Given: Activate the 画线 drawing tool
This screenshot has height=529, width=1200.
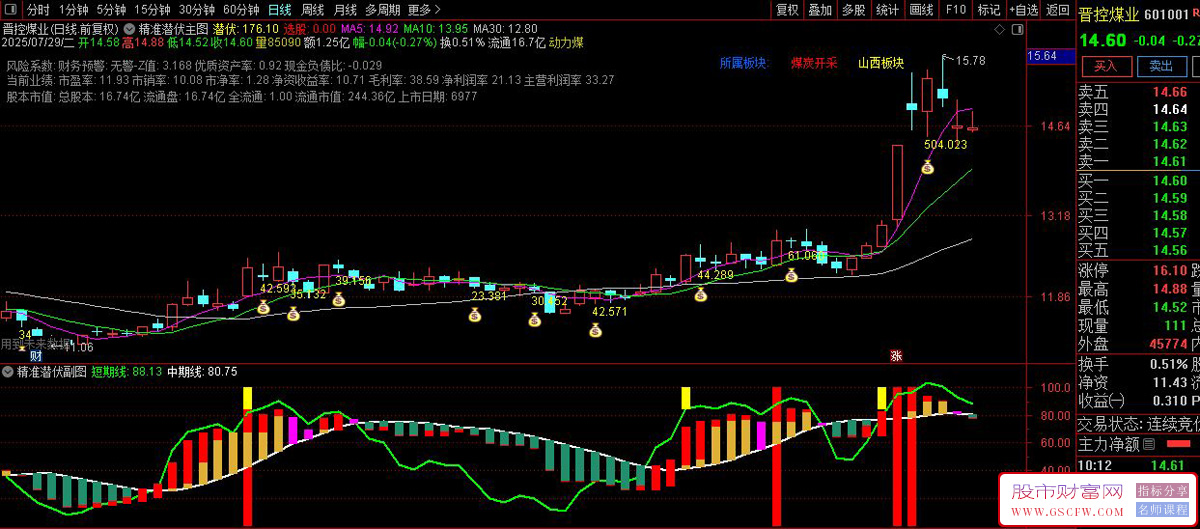Looking at the screenshot, I should click(x=921, y=10).
